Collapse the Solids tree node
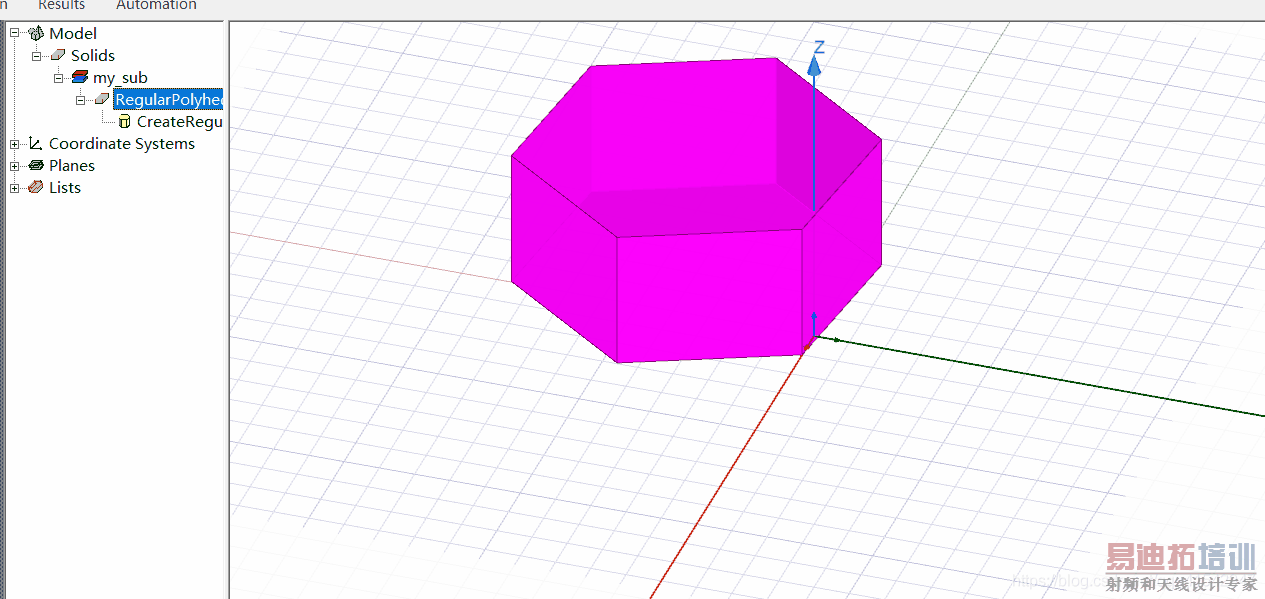Viewport: 1265px width, 599px height. coord(37,55)
